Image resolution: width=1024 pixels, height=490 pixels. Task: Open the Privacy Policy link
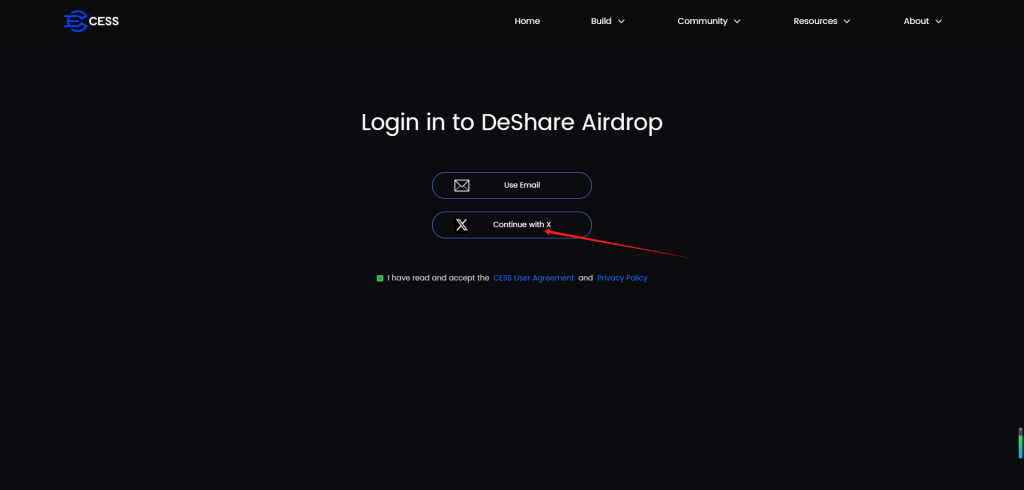pos(622,278)
